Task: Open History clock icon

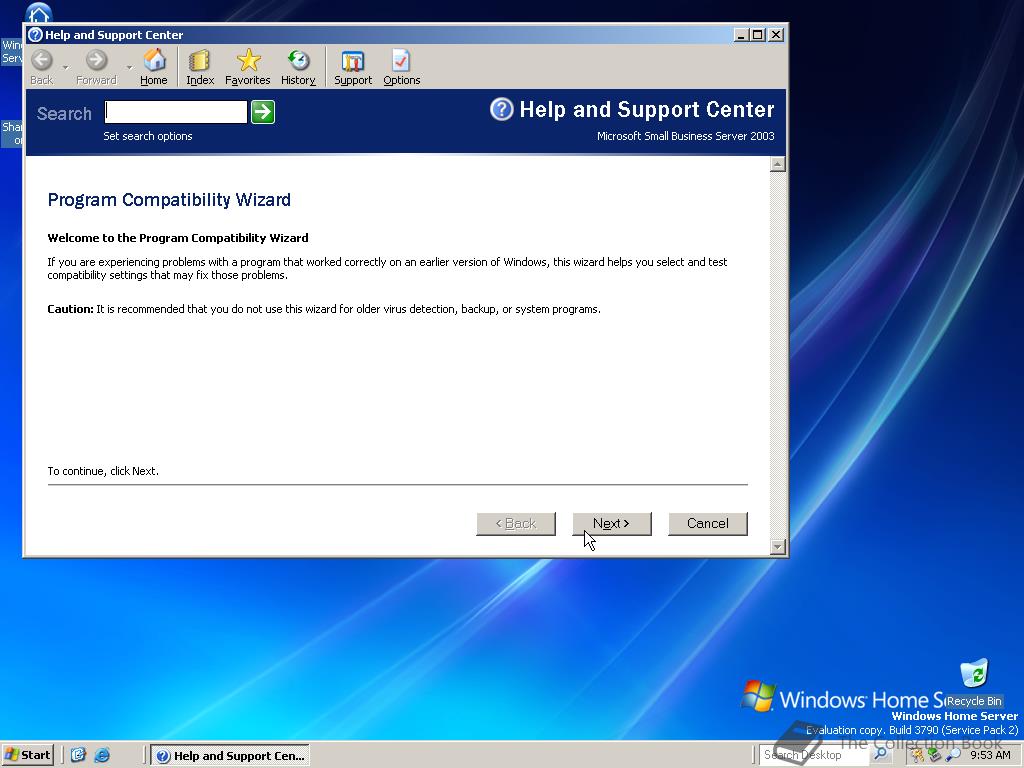Action: click(298, 67)
